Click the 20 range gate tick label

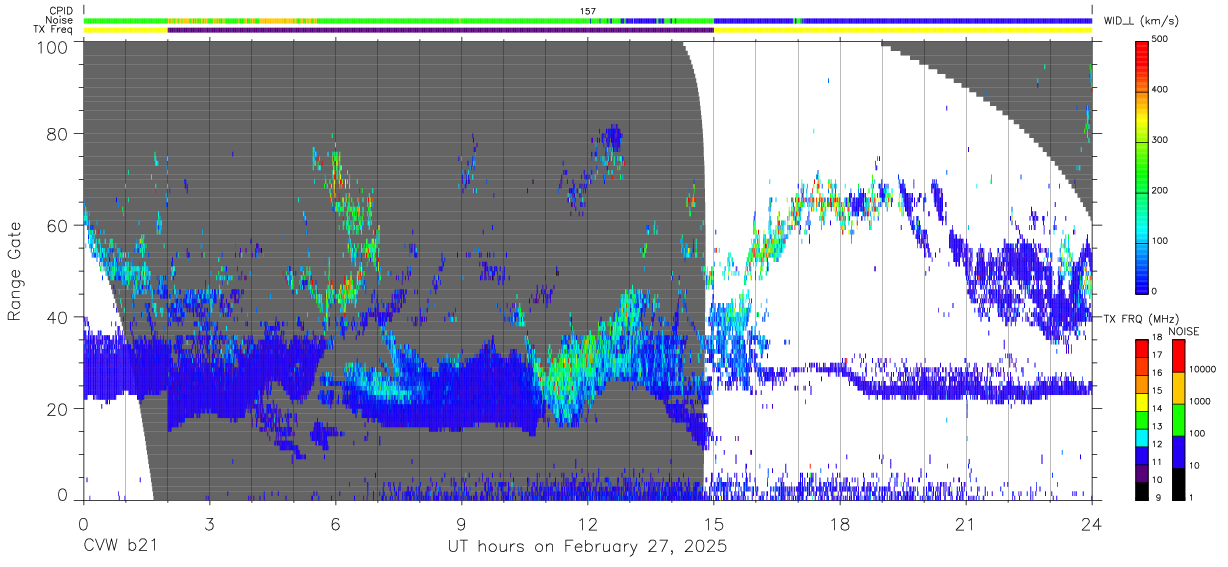pos(60,409)
